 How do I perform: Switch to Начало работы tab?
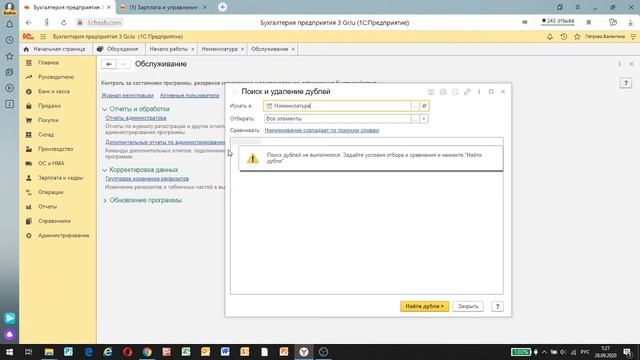(x=169, y=49)
